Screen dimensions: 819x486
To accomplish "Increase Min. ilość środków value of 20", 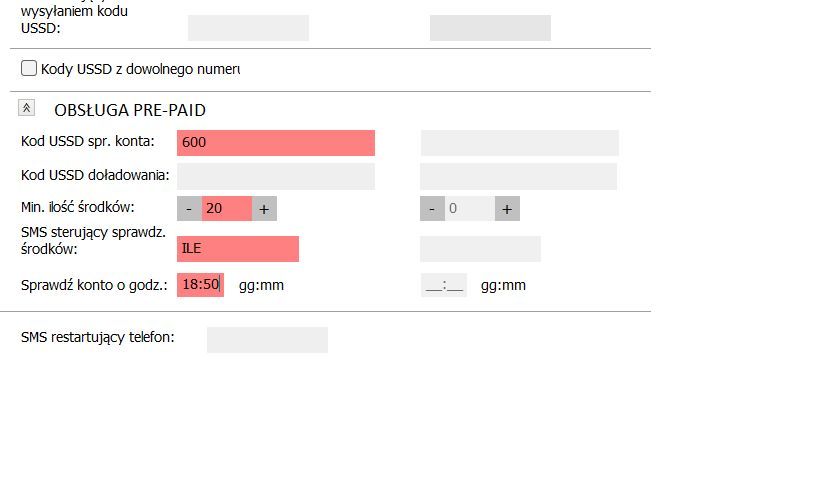I will (x=264, y=209).
